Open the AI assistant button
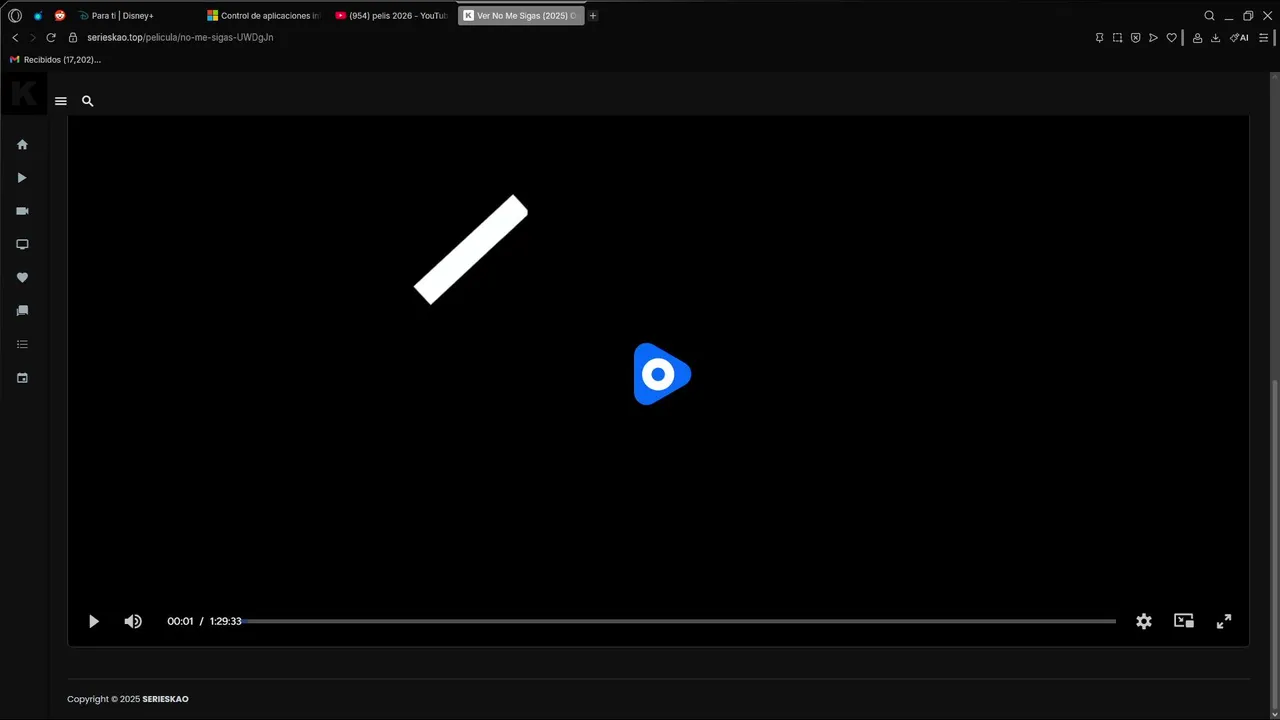Viewport: 1280px width, 720px height. 1239,38
